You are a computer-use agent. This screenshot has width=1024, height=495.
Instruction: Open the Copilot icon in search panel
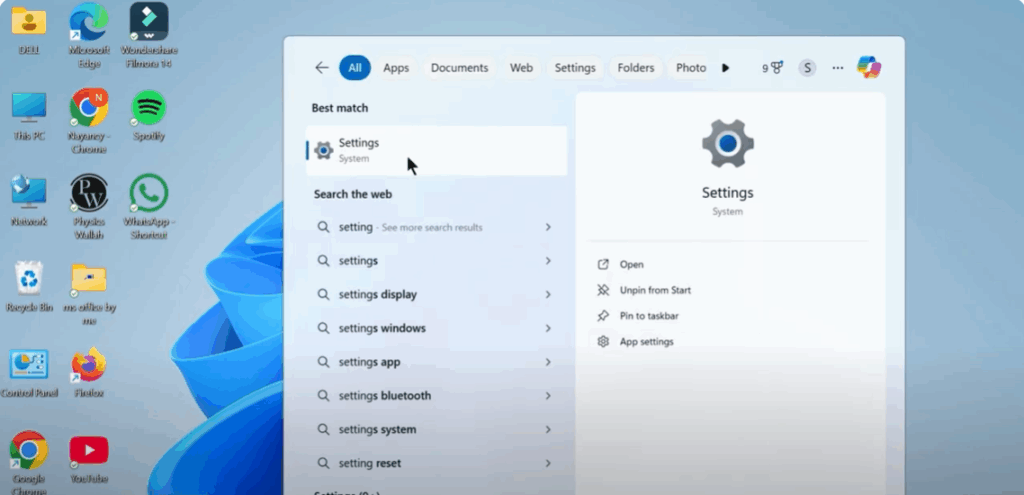tap(869, 67)
